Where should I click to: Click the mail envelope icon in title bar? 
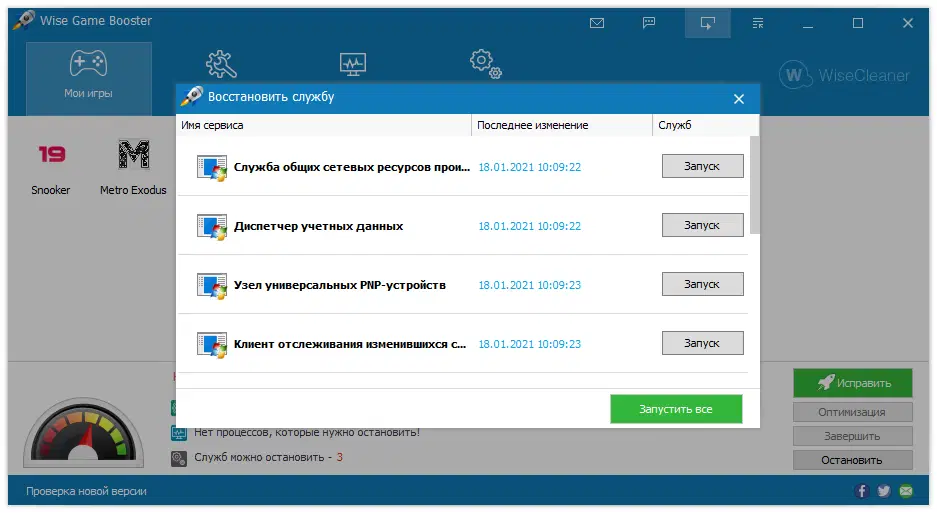597,23
